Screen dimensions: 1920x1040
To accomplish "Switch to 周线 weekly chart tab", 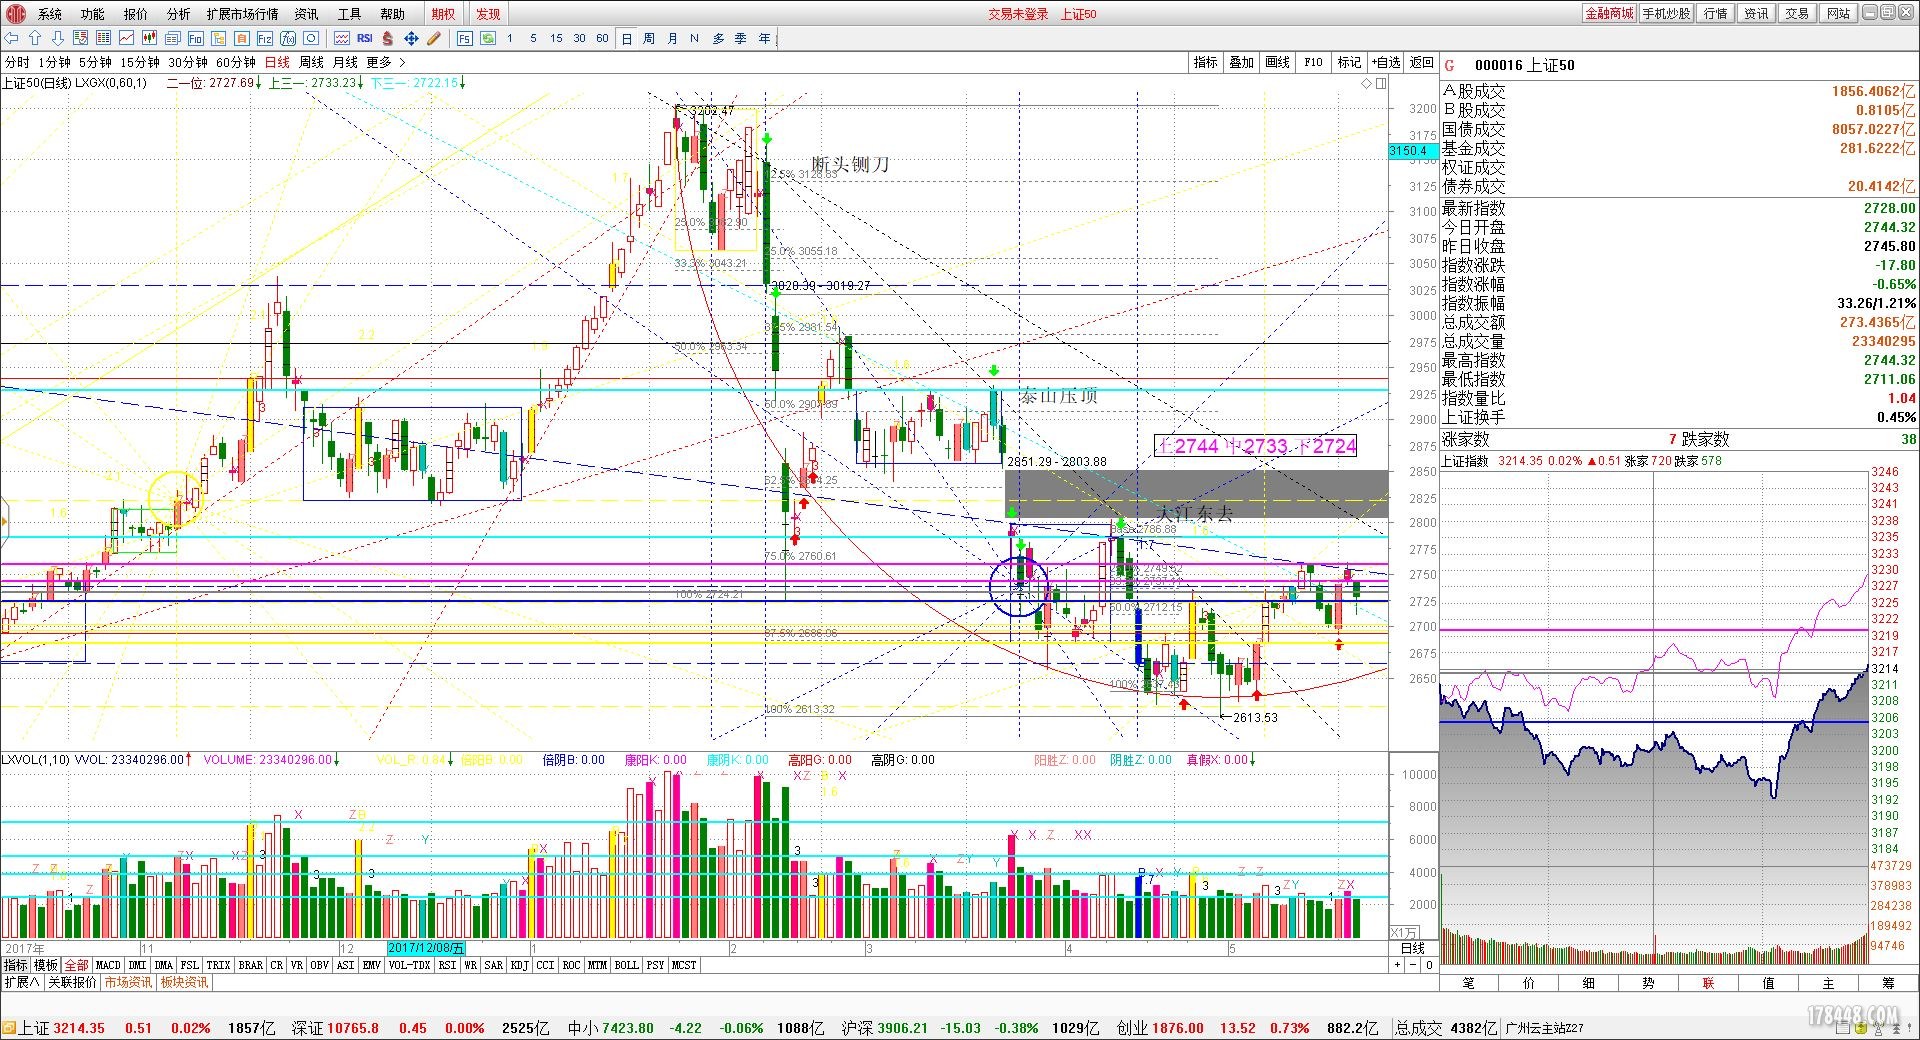I will coord(311,62).
